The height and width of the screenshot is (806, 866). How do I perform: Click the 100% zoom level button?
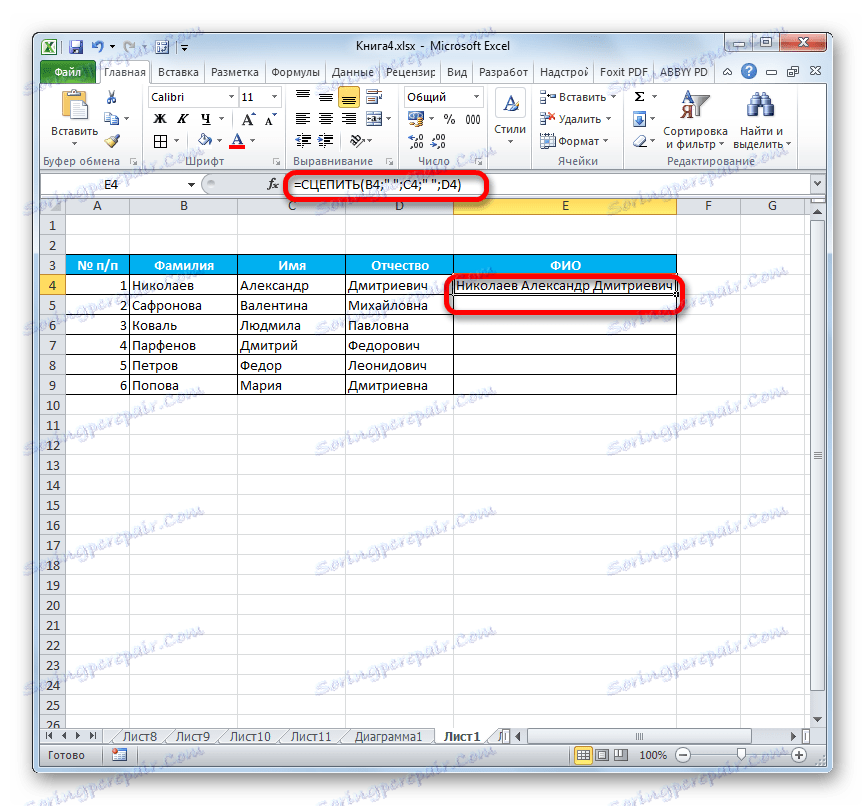click(653, 755)
